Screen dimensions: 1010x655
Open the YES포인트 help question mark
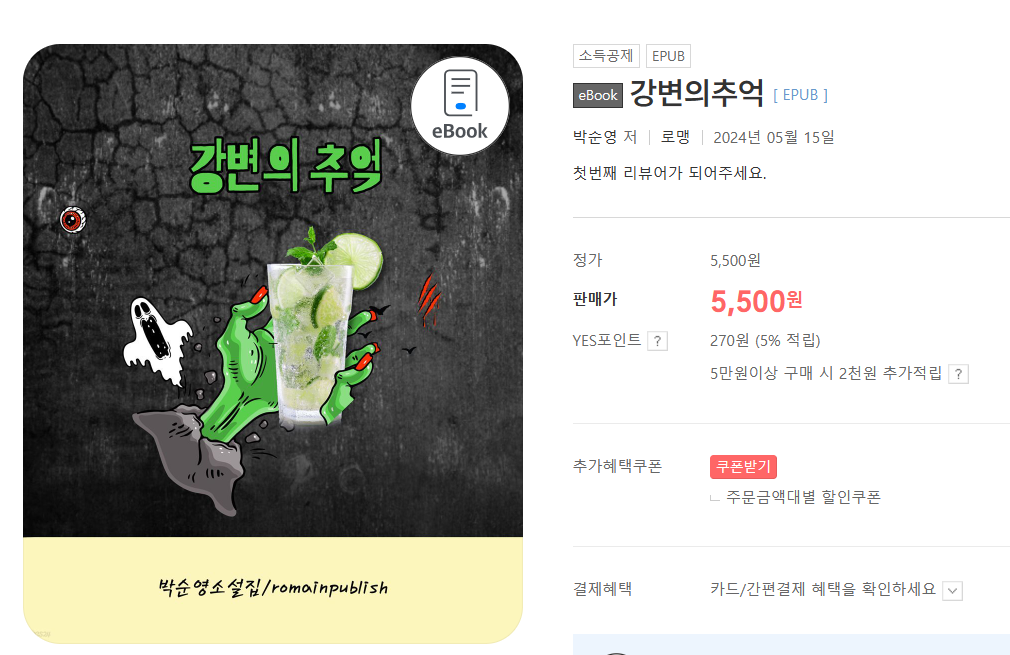(x=657, y=341)
